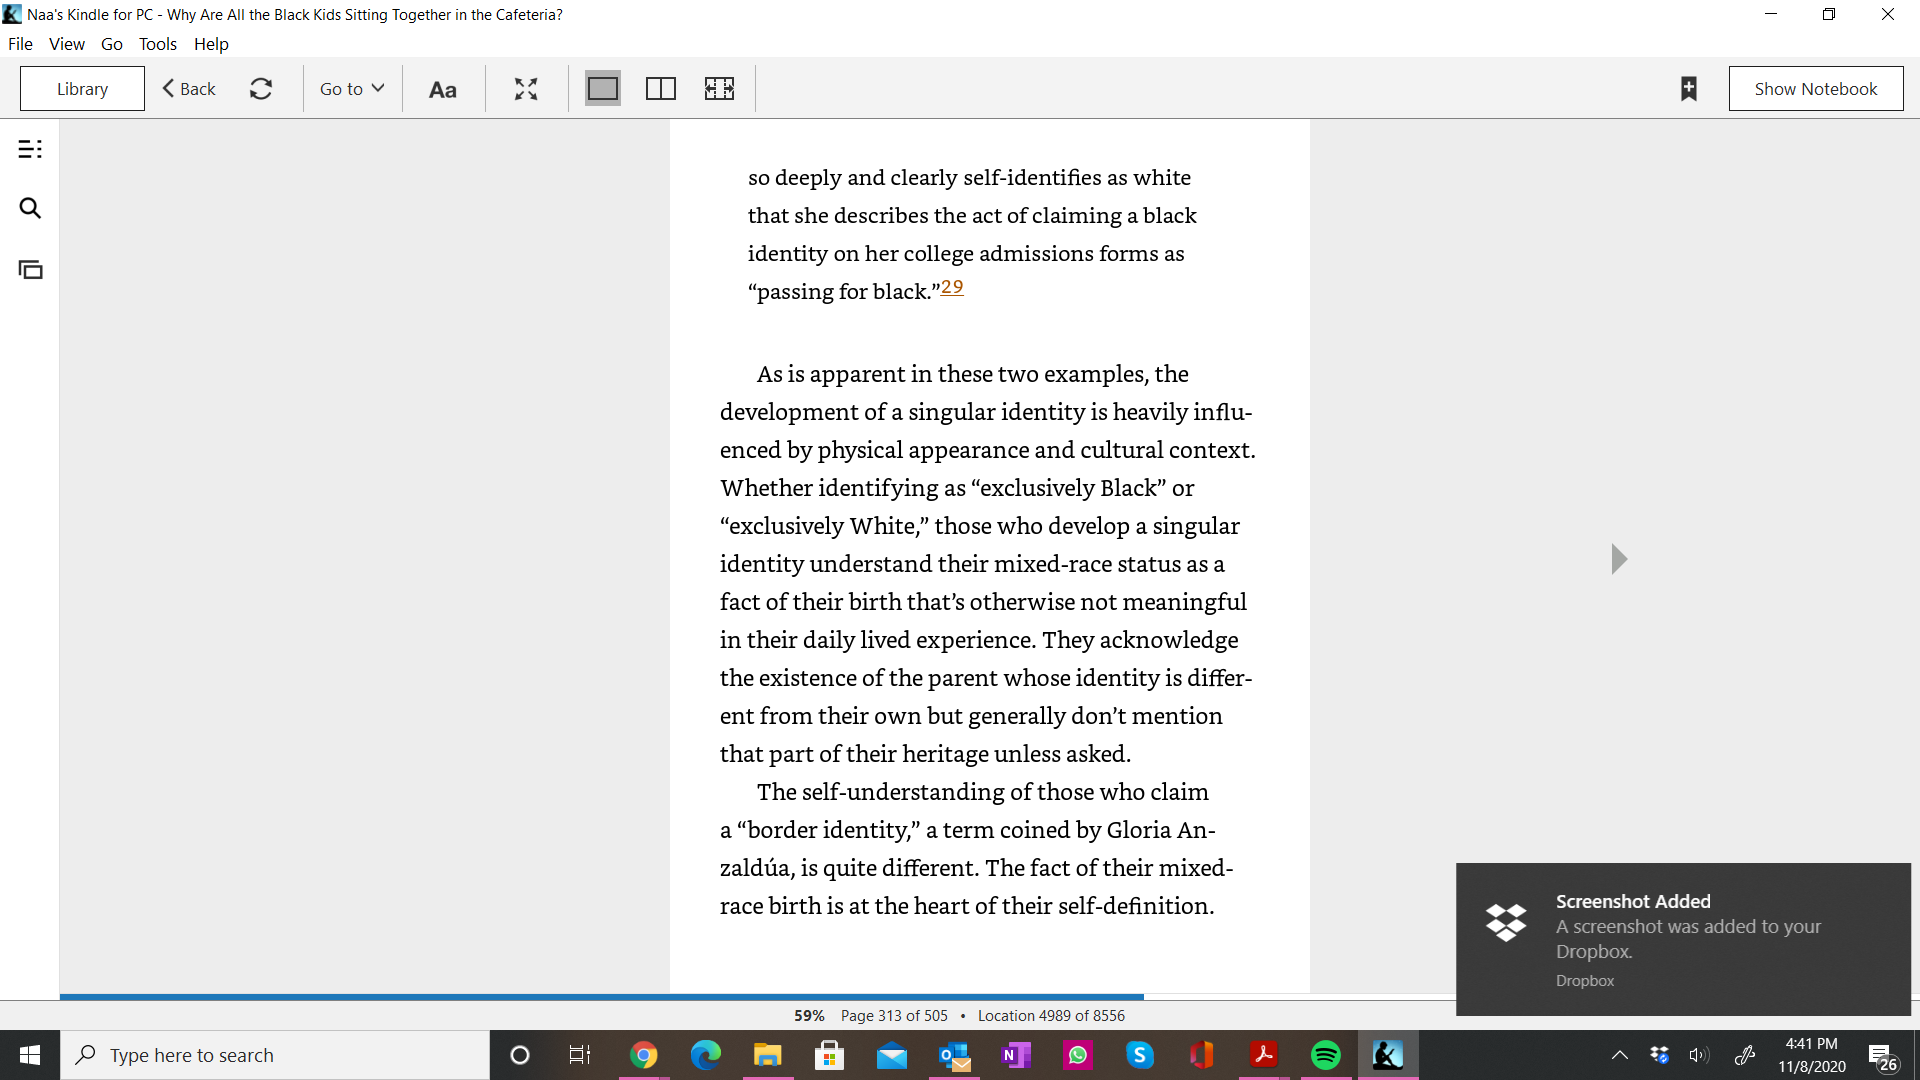Open the Aa font settings
Viewport: 1920px width, 1080px height.
[x=442, y=89]
